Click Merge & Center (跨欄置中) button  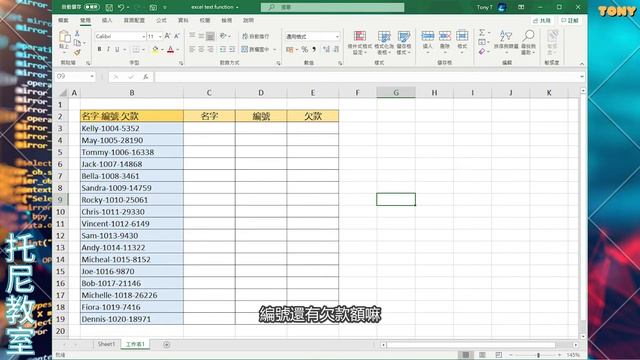tap(255, 49)
